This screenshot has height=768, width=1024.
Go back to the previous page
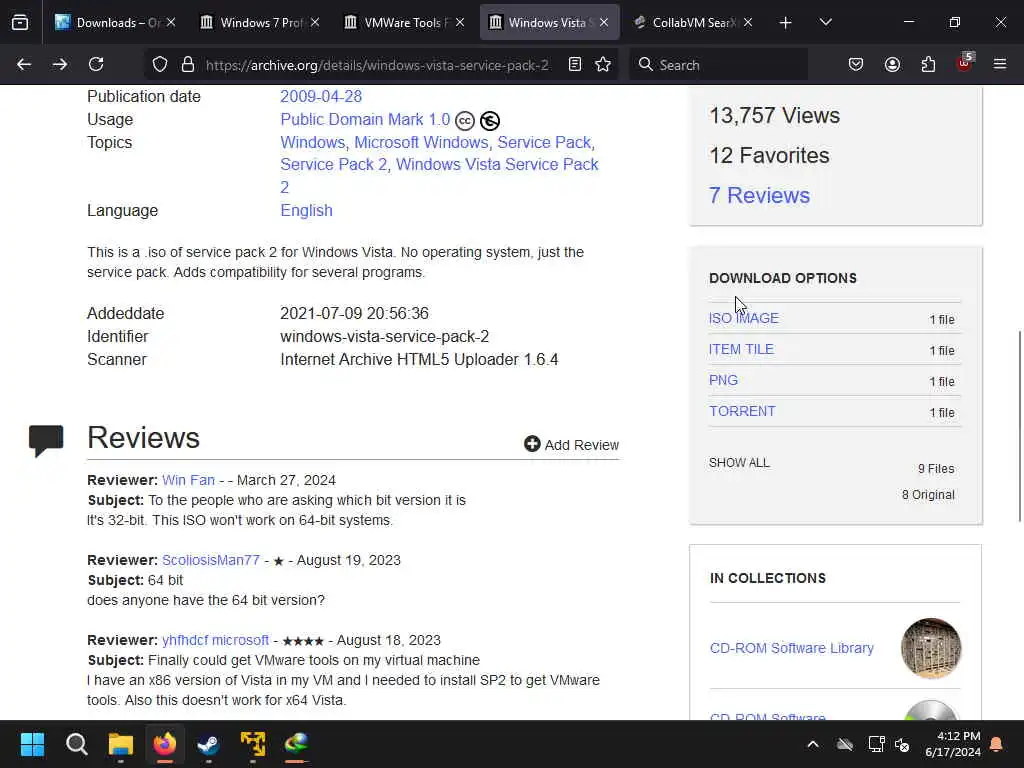[x=24, y=64]
